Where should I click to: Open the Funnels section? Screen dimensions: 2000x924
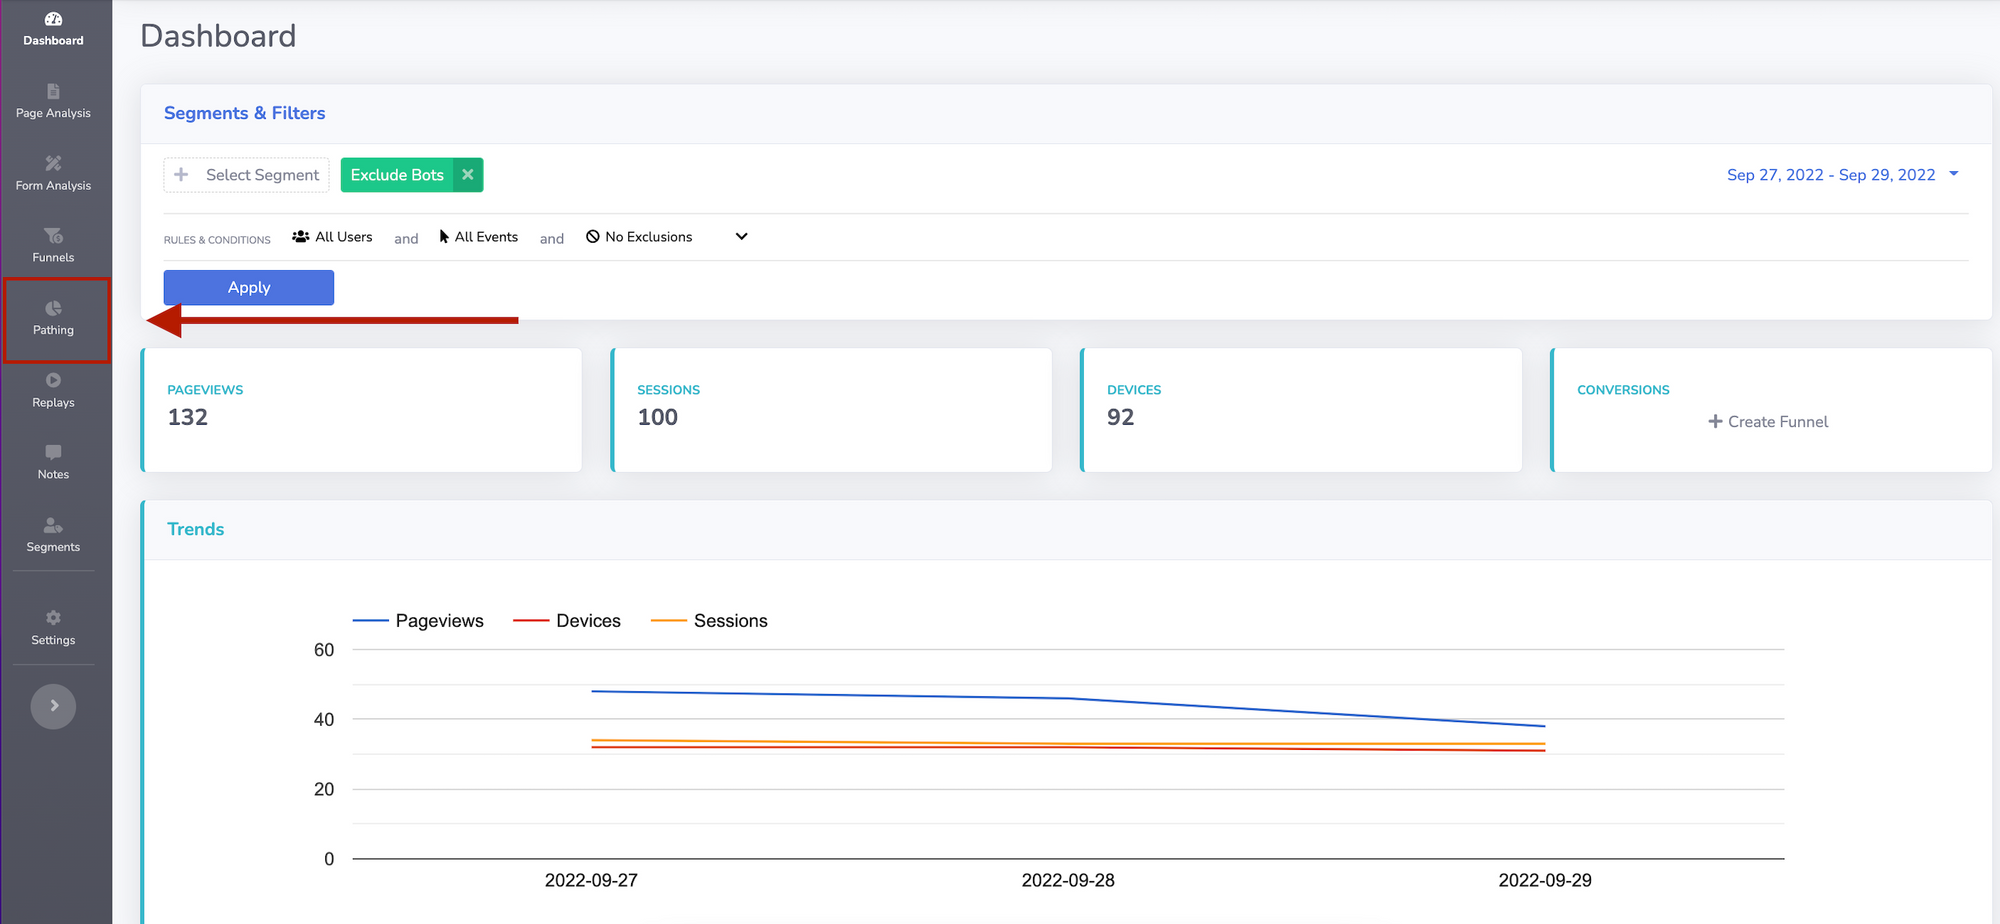[x=53, y=245]
